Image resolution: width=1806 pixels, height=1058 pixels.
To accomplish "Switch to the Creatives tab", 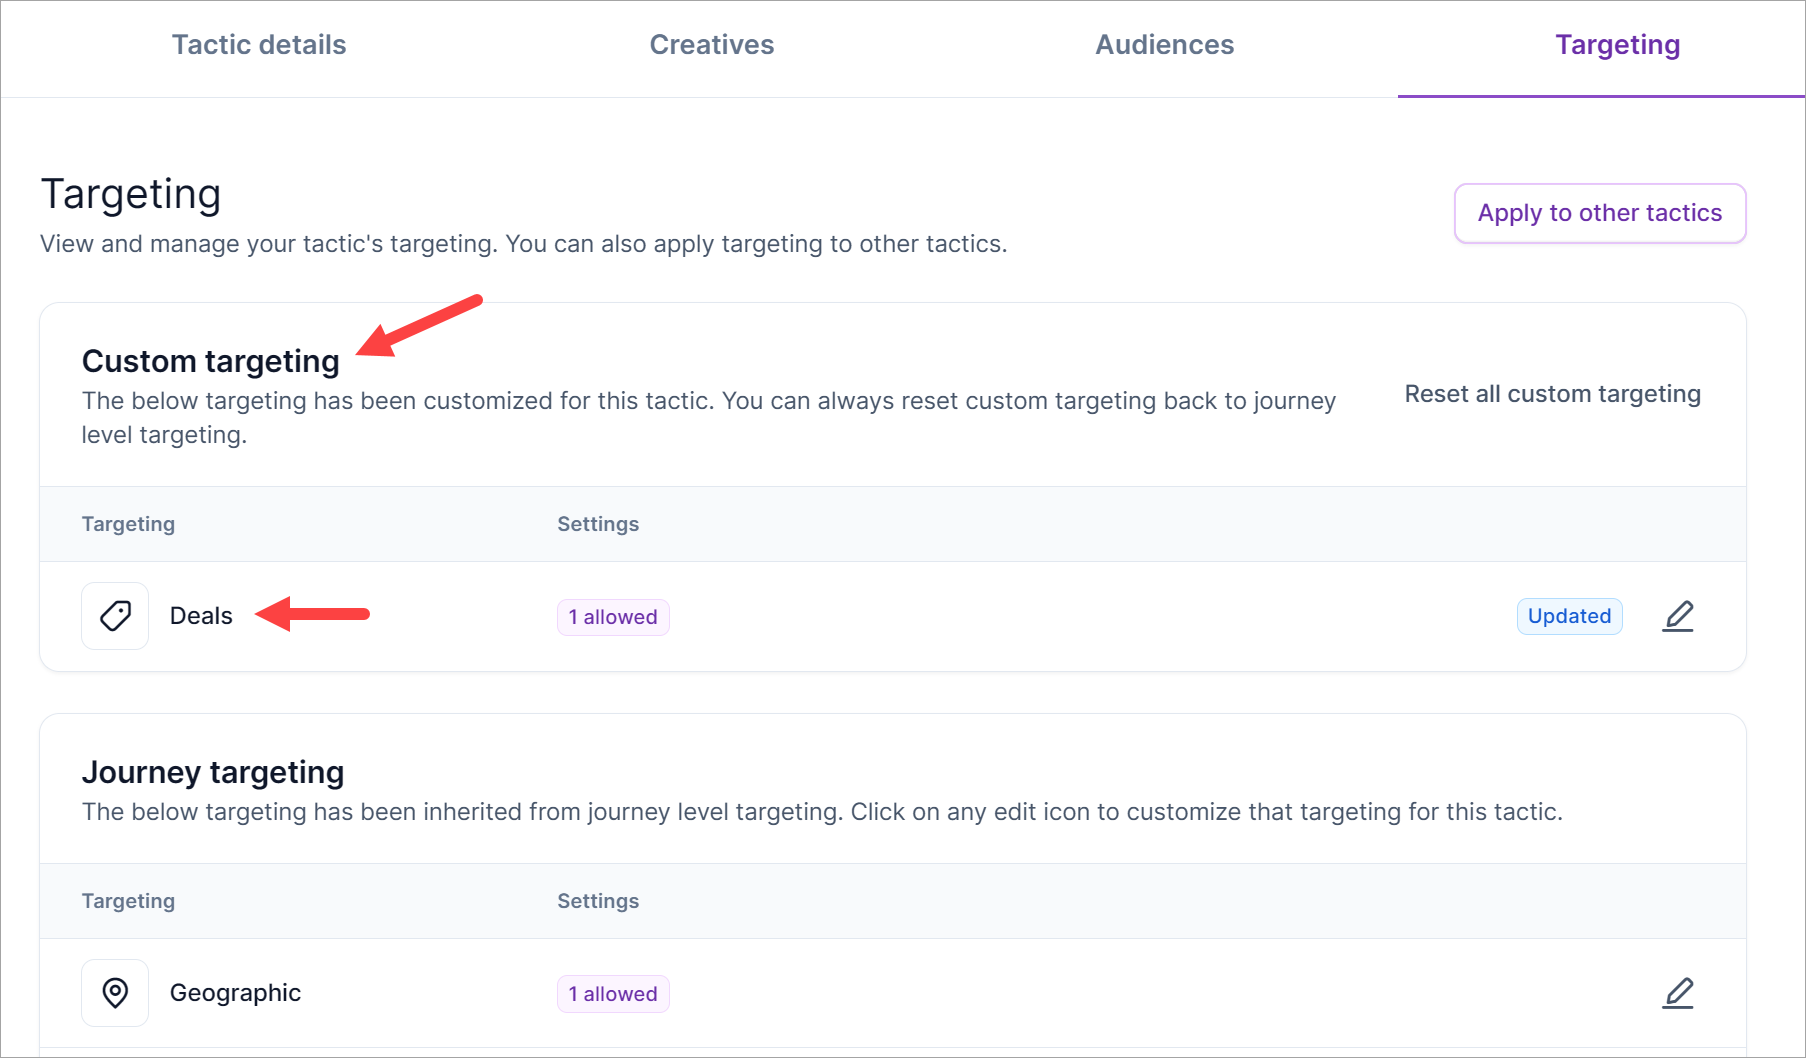I will click(711, 45).
